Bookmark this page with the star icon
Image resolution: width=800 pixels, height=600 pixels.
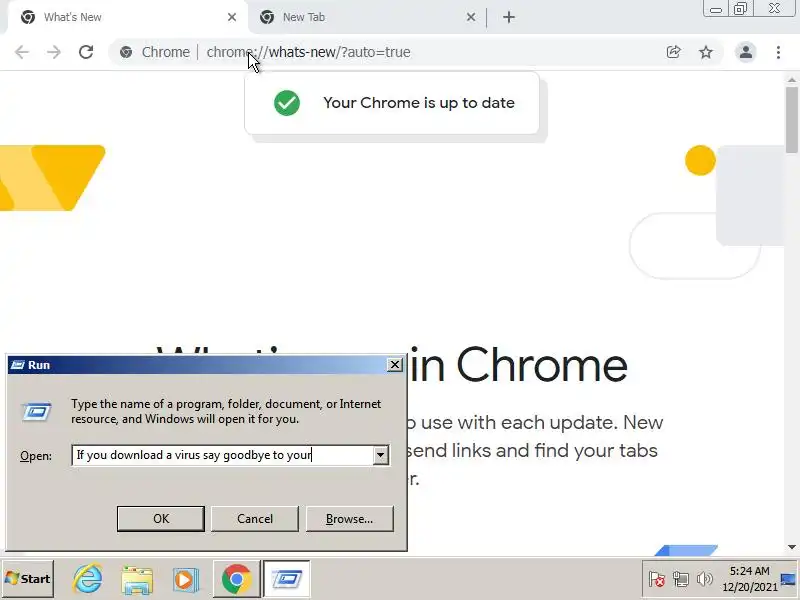point(706,52)
